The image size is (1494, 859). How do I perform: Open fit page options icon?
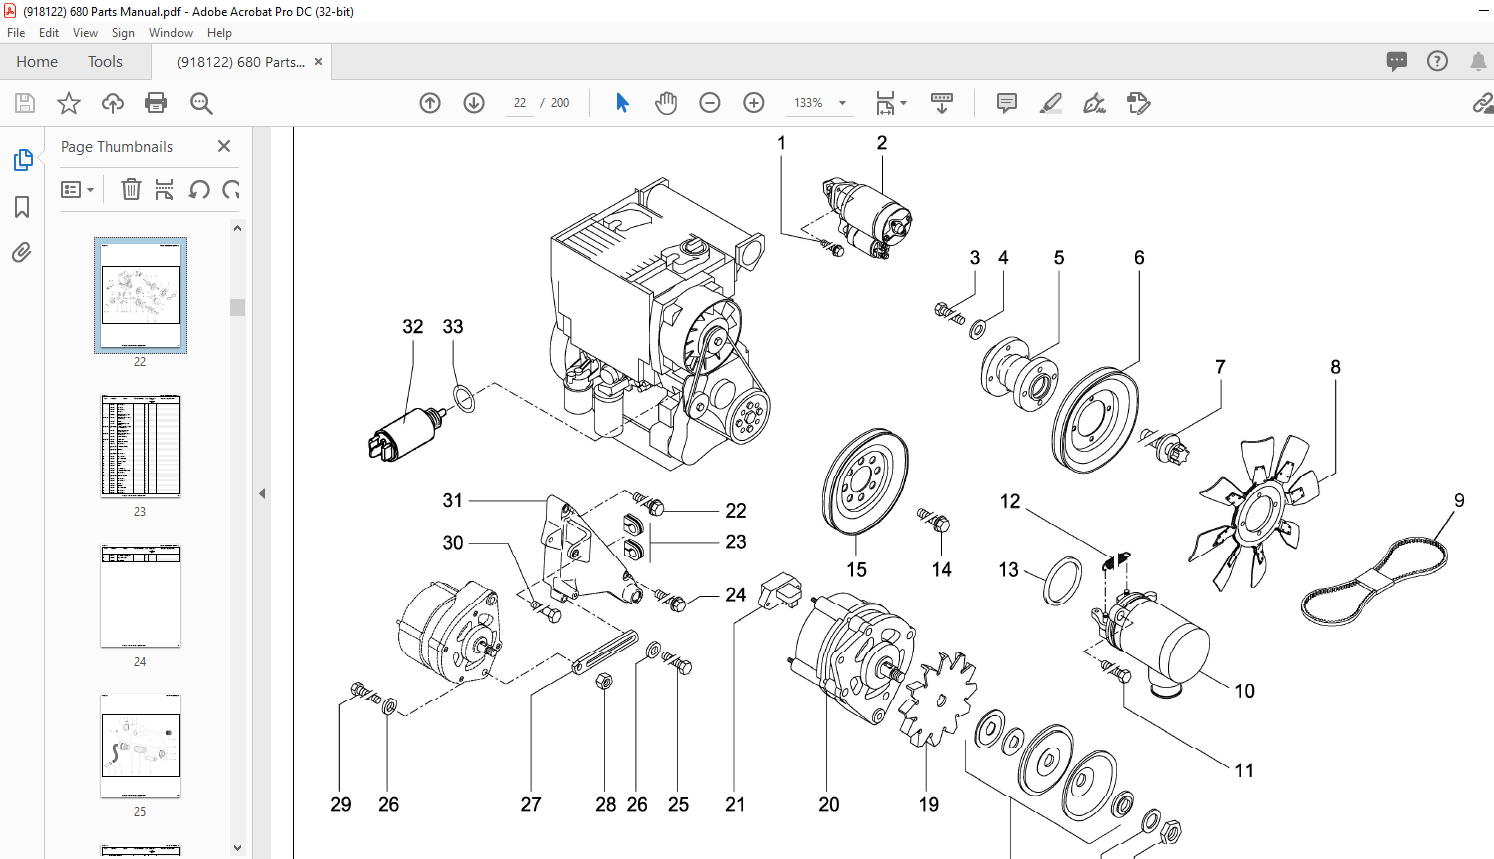pyautogui.click(x=885, y=103)
